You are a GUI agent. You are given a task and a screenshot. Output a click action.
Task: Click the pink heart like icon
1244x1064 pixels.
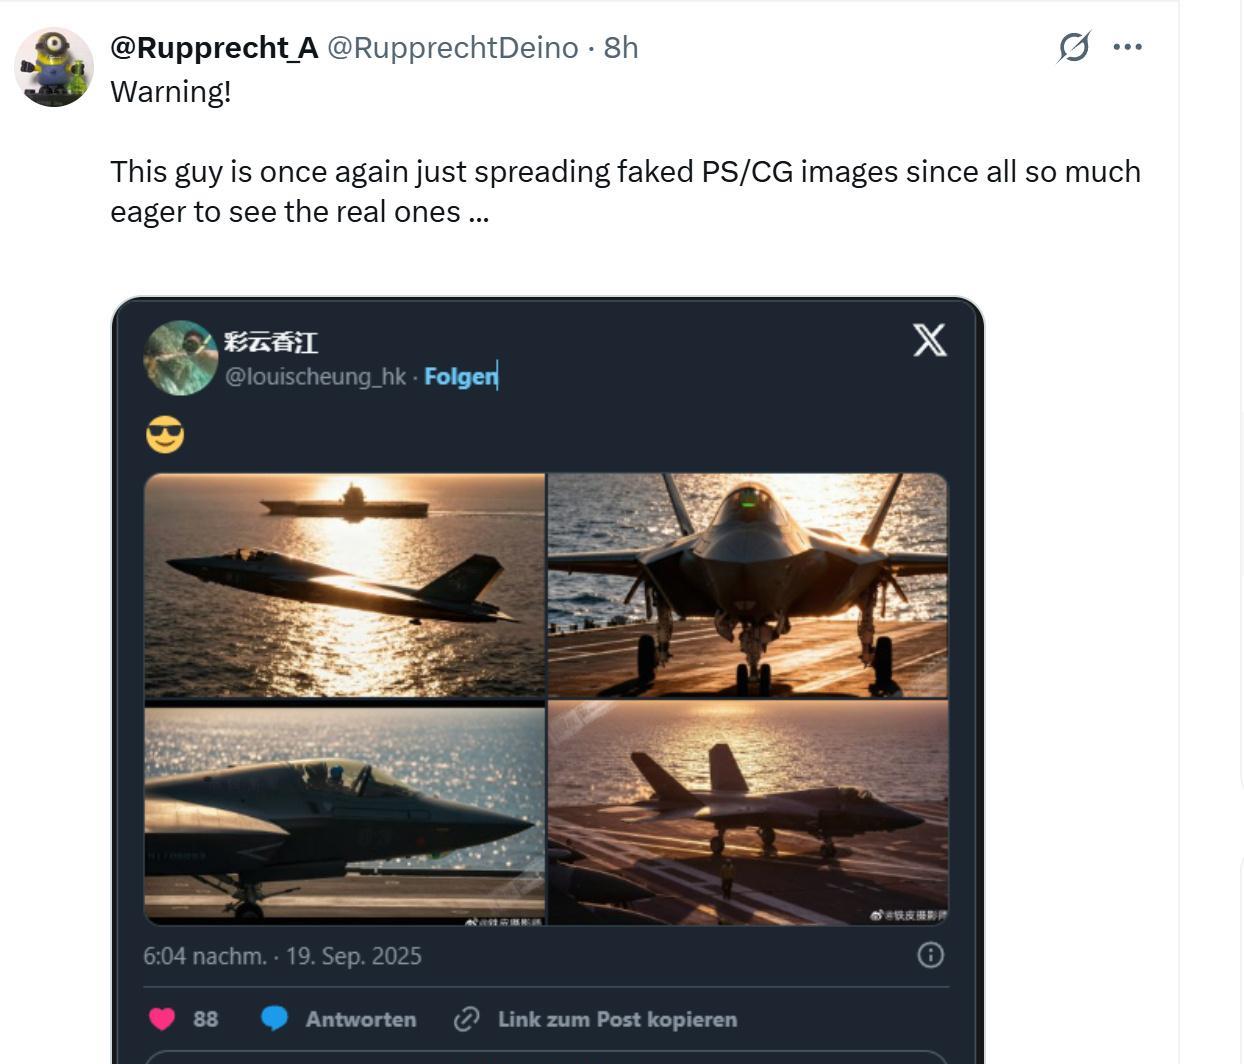click(x=162, y=1019)
